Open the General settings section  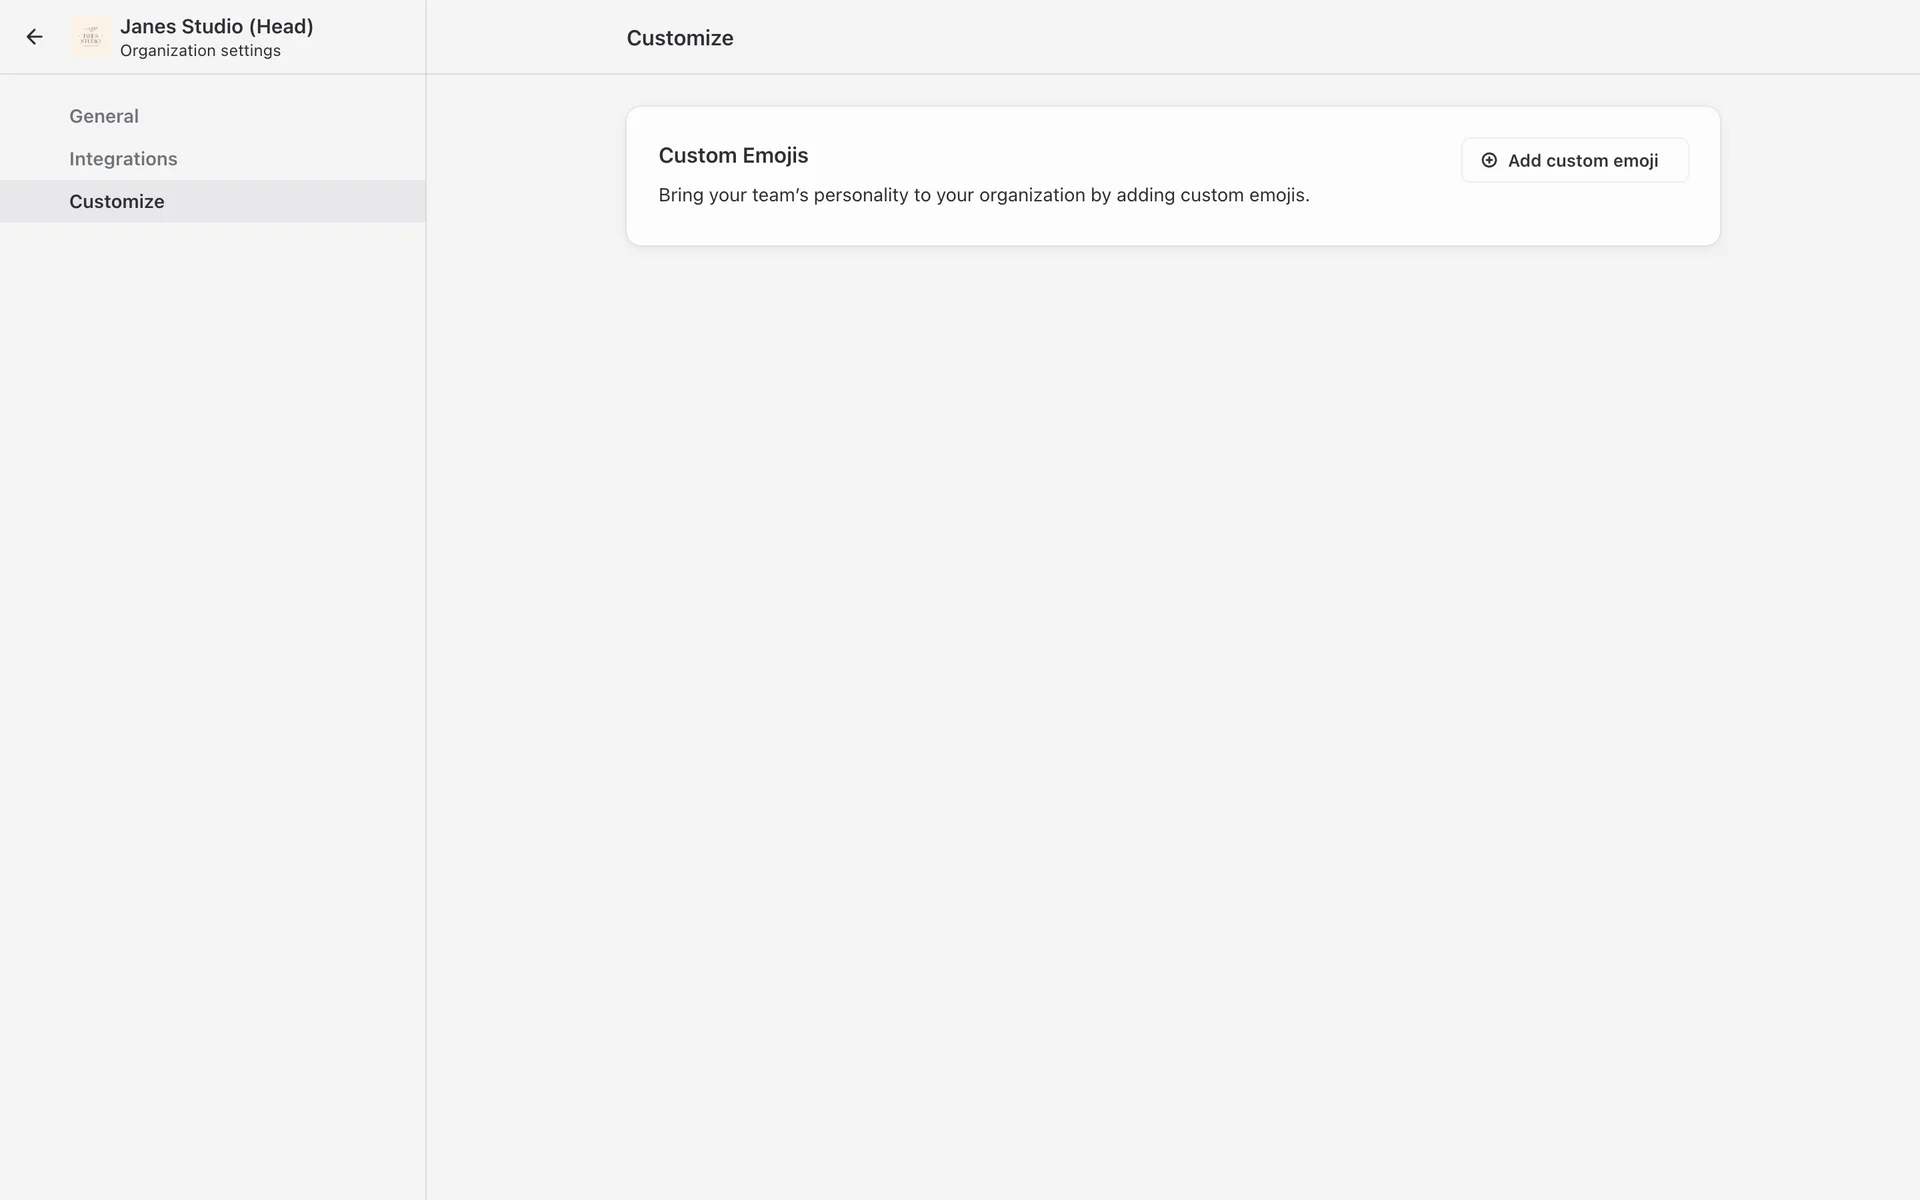(104, 116)
